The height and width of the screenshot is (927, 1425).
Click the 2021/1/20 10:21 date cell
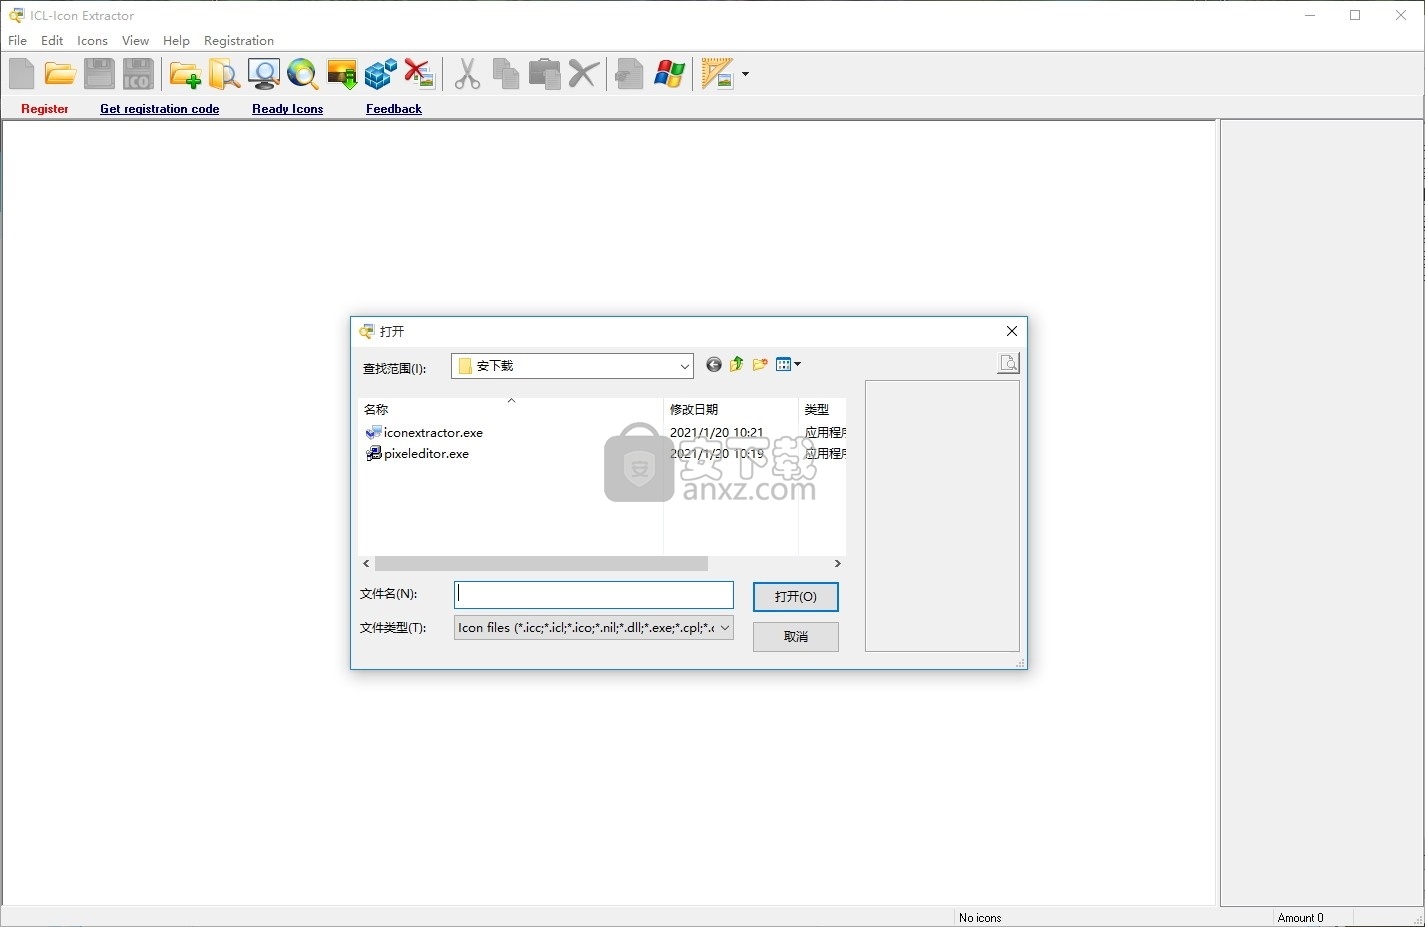click(716, 432)
